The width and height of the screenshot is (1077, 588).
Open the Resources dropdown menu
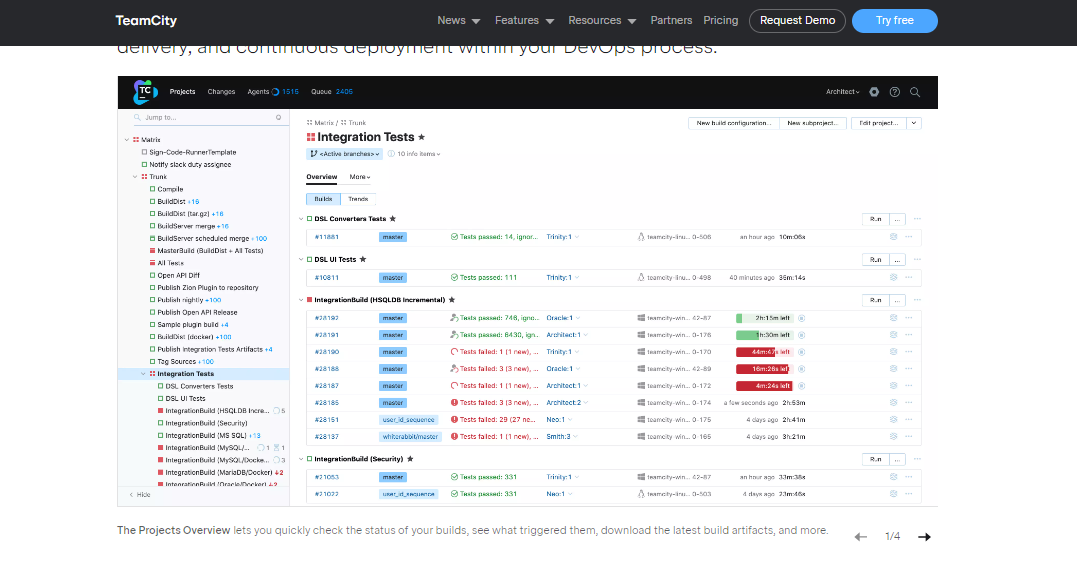click(x=602, y=21)
